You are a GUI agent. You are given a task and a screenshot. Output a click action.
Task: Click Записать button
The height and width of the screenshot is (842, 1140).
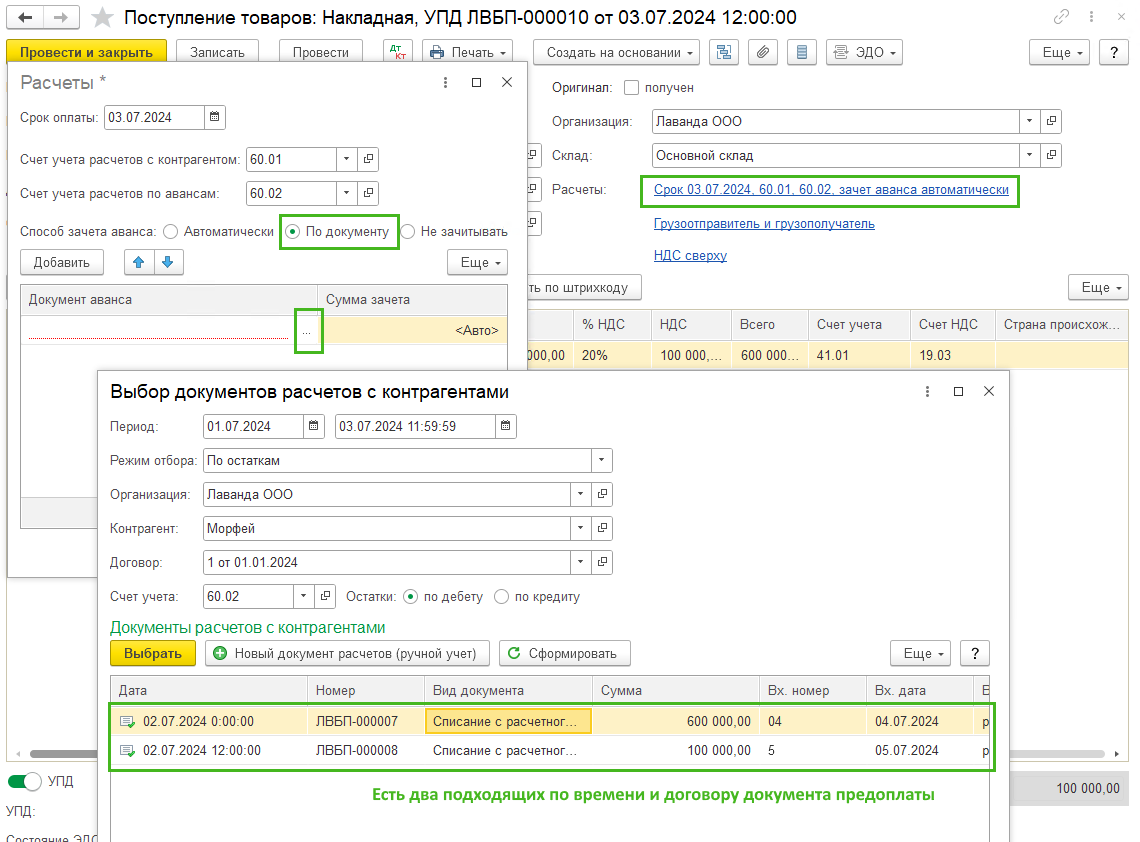pyautogui.click(x=217, y=52)
